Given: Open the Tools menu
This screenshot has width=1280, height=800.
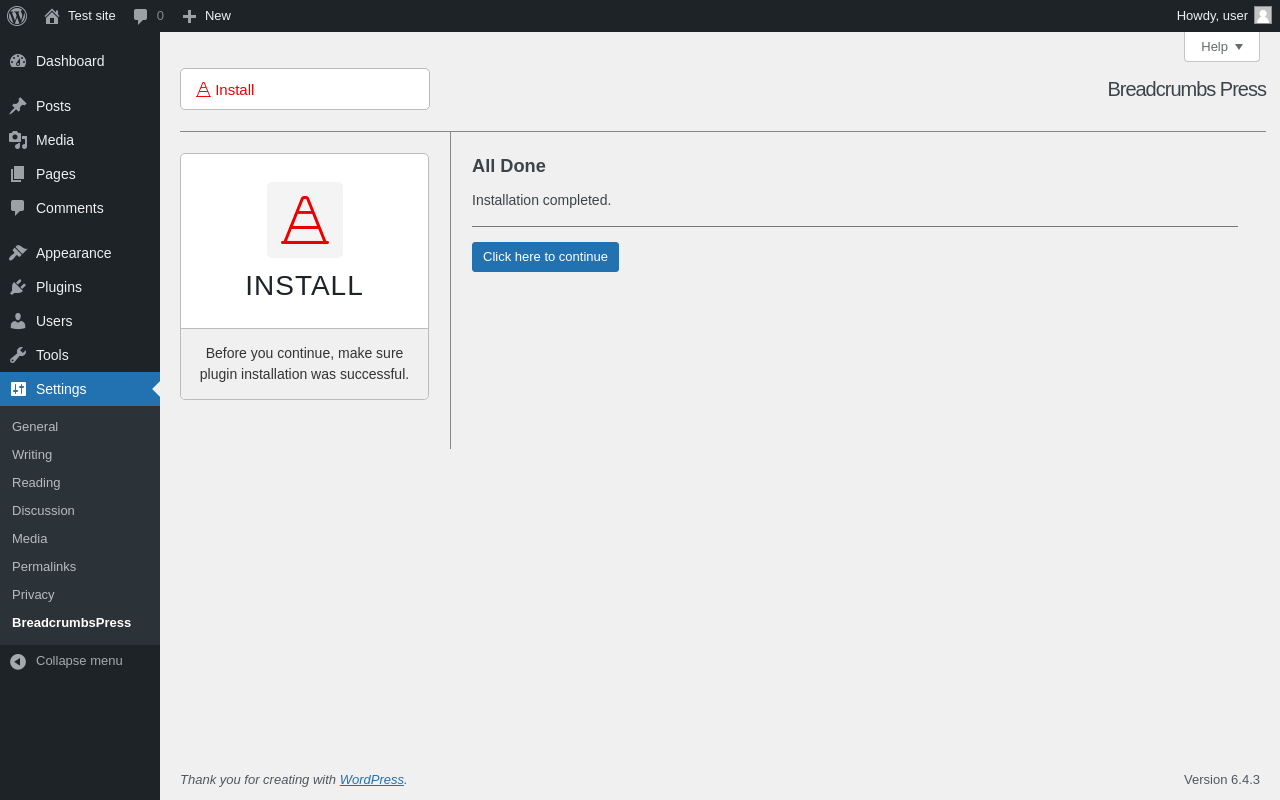Looking at the screenshot, I should coord(80,355).
